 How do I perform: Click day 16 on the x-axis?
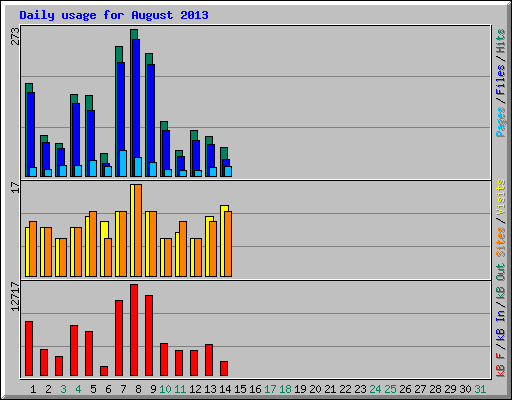[255, 389]
